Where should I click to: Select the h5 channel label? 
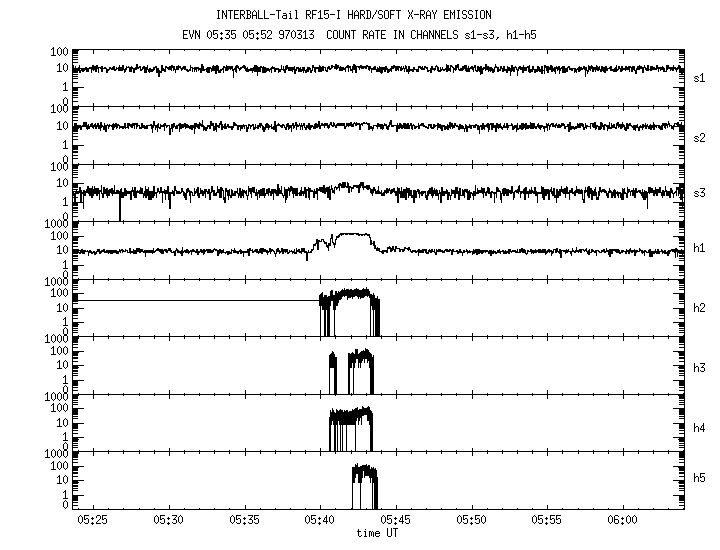point(700,478)
